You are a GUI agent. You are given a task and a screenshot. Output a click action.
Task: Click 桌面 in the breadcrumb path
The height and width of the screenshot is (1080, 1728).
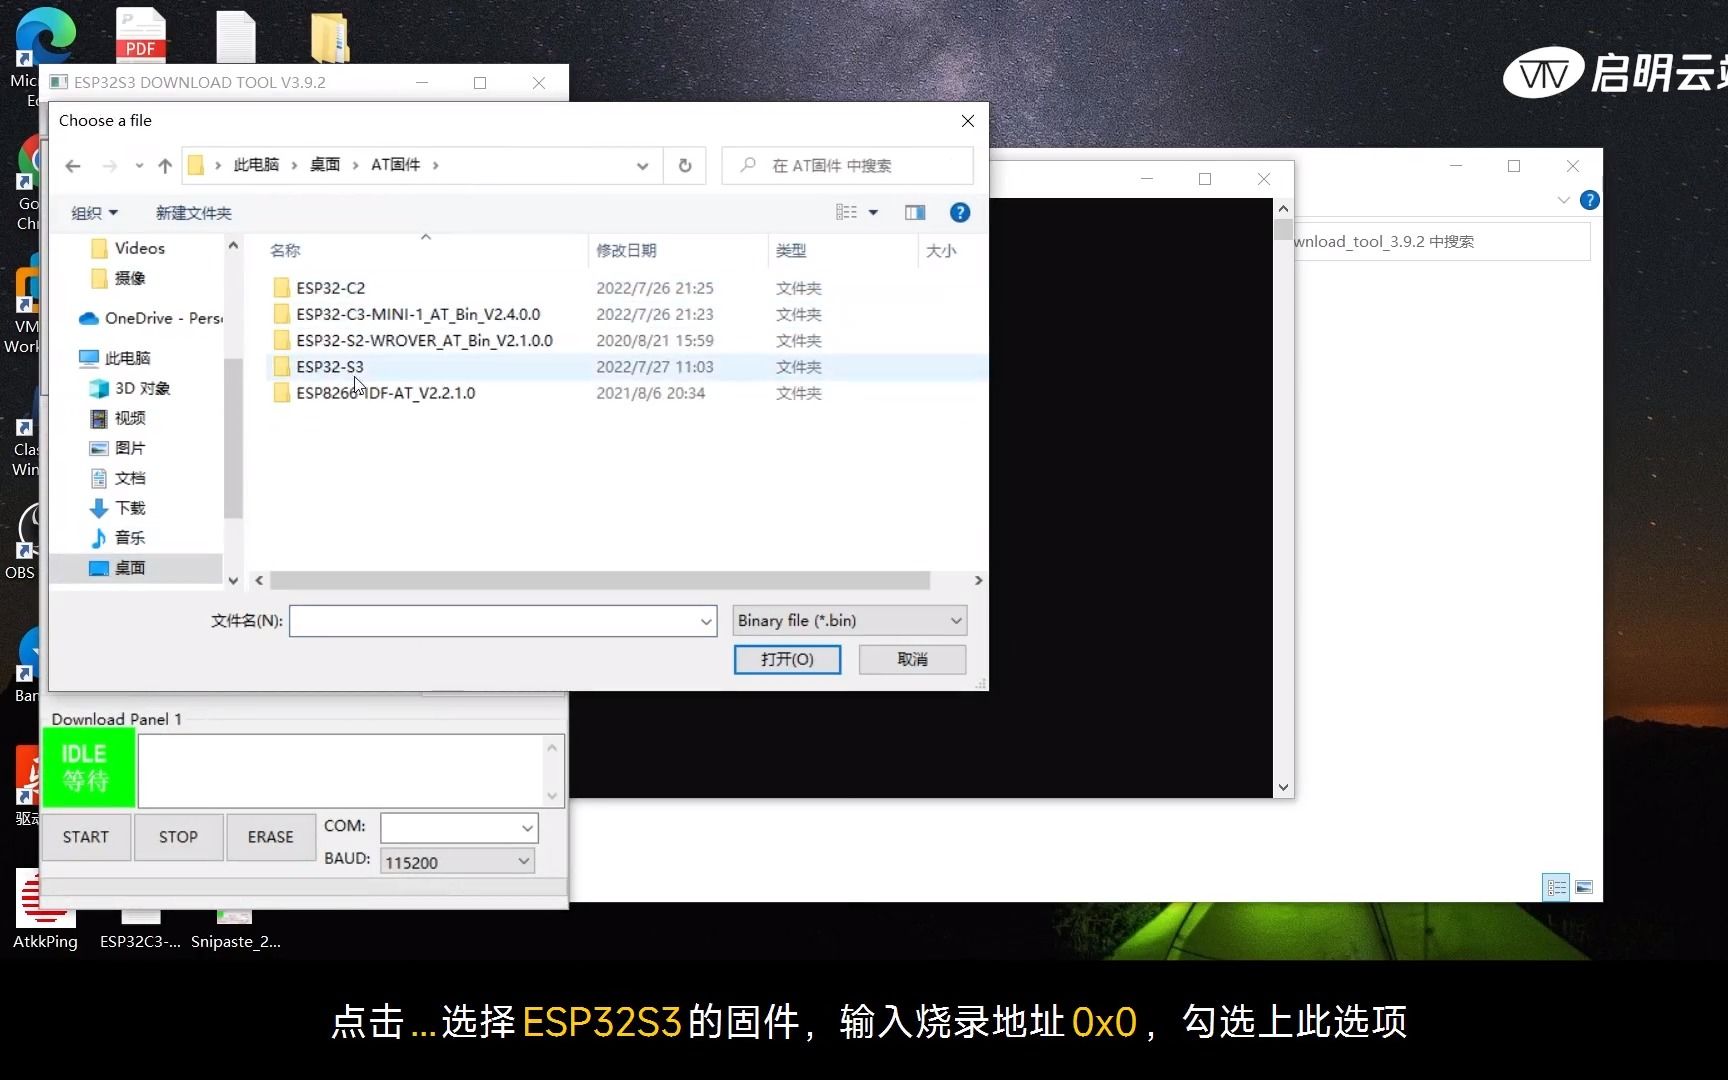coord(324,164)
